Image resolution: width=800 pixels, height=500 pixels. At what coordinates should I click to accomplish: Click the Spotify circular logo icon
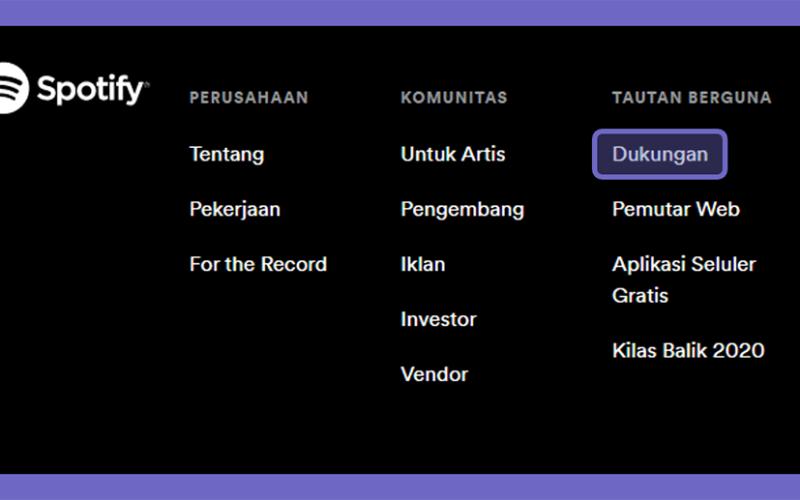tap(13, 88)
